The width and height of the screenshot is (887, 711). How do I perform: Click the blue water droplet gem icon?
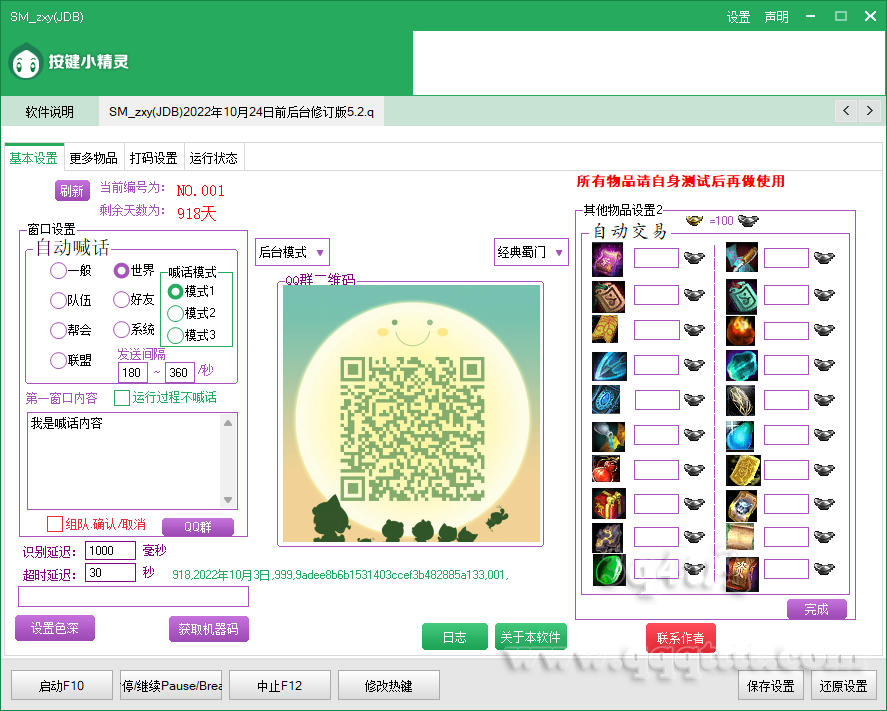click(740, 436)
